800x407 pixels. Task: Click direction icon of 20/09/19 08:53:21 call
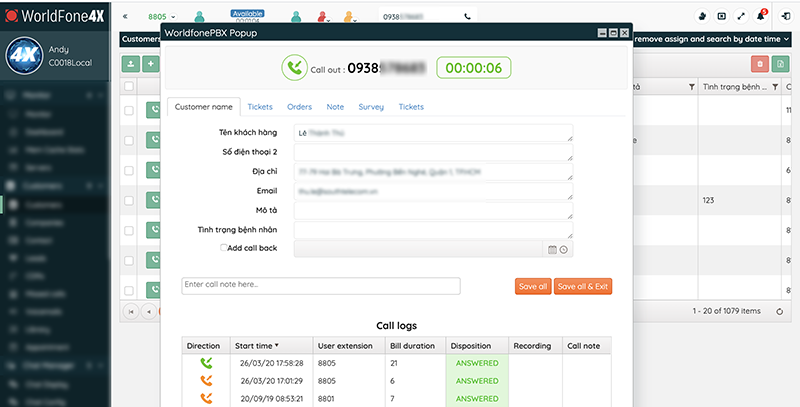click(x=206, y=398)
